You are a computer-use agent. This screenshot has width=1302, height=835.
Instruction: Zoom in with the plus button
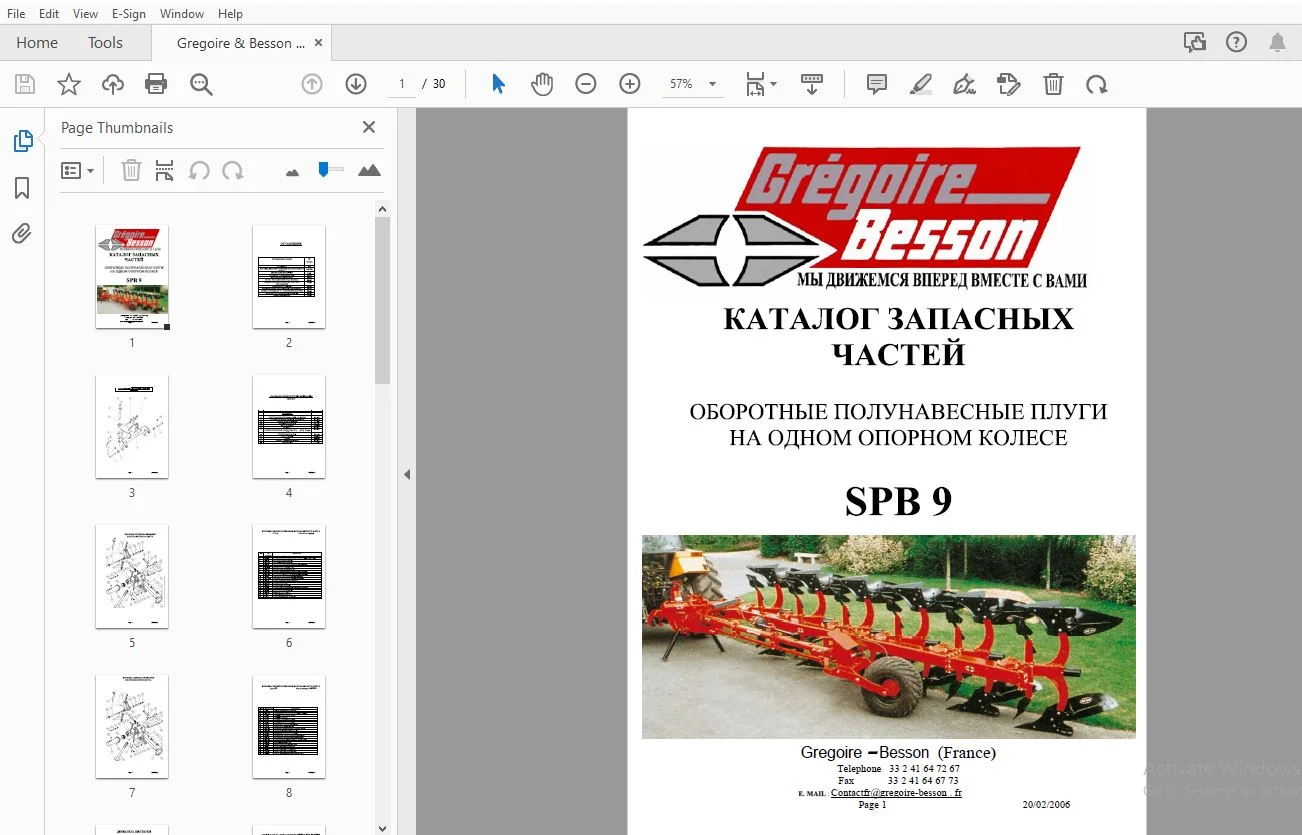point(630,84)
